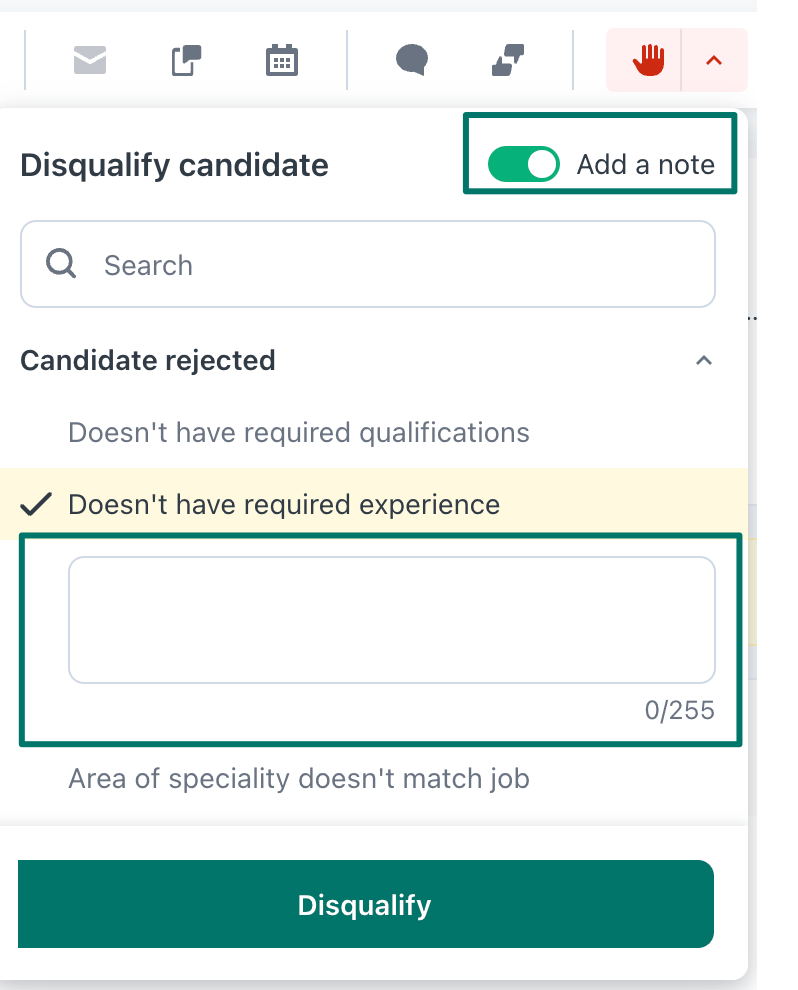
Task: Click the red hand disqualify icon
Action: (x=647, y=61)
